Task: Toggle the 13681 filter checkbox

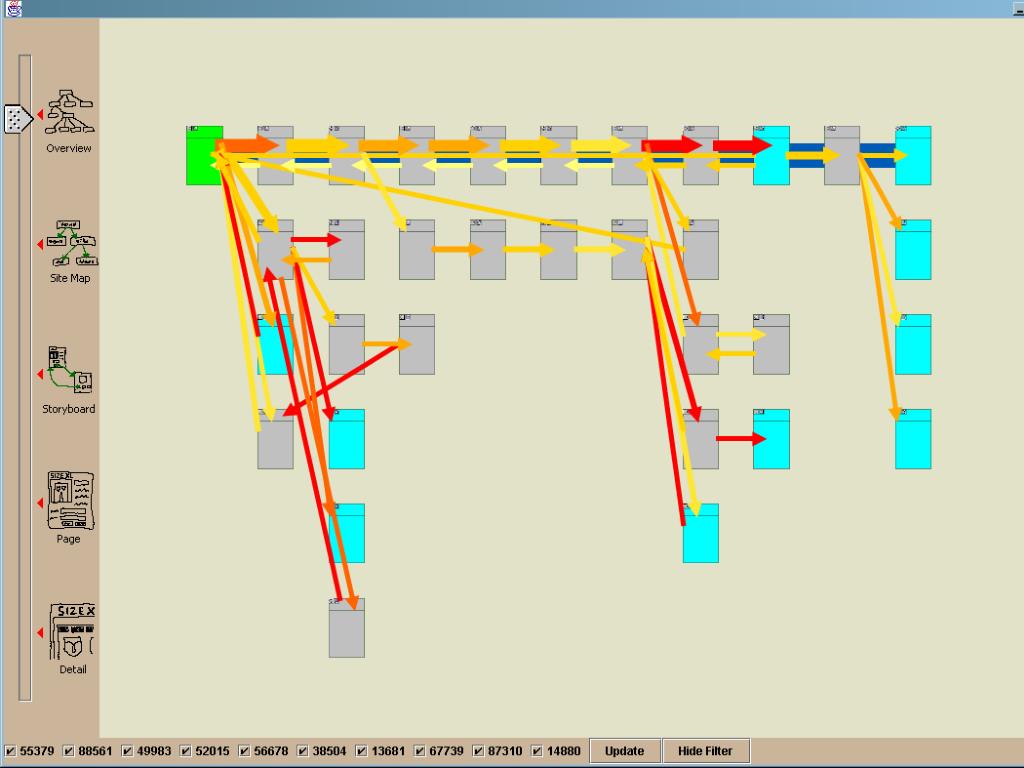Action: pos(361,751)
